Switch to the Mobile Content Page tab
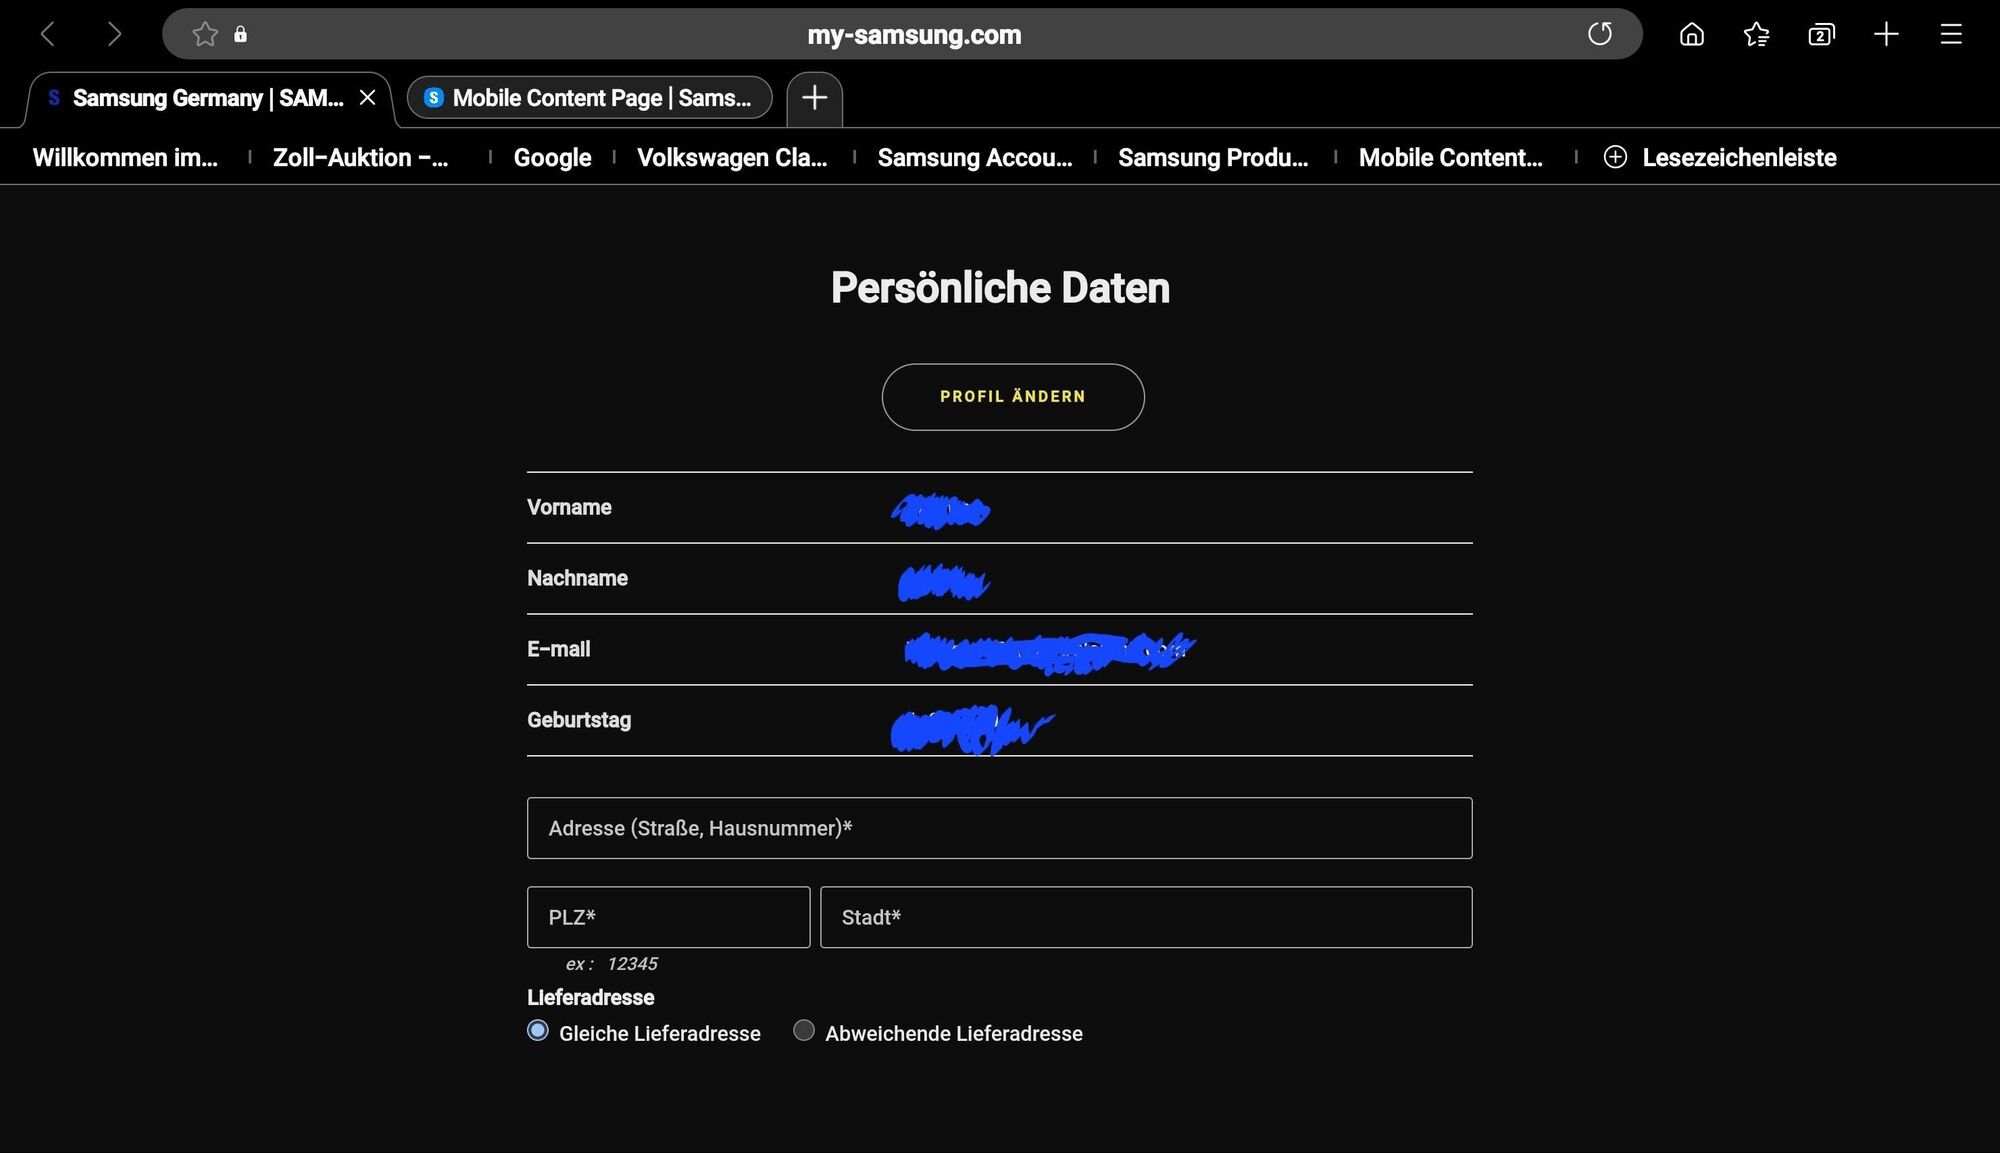 click(x=590, y=98)
